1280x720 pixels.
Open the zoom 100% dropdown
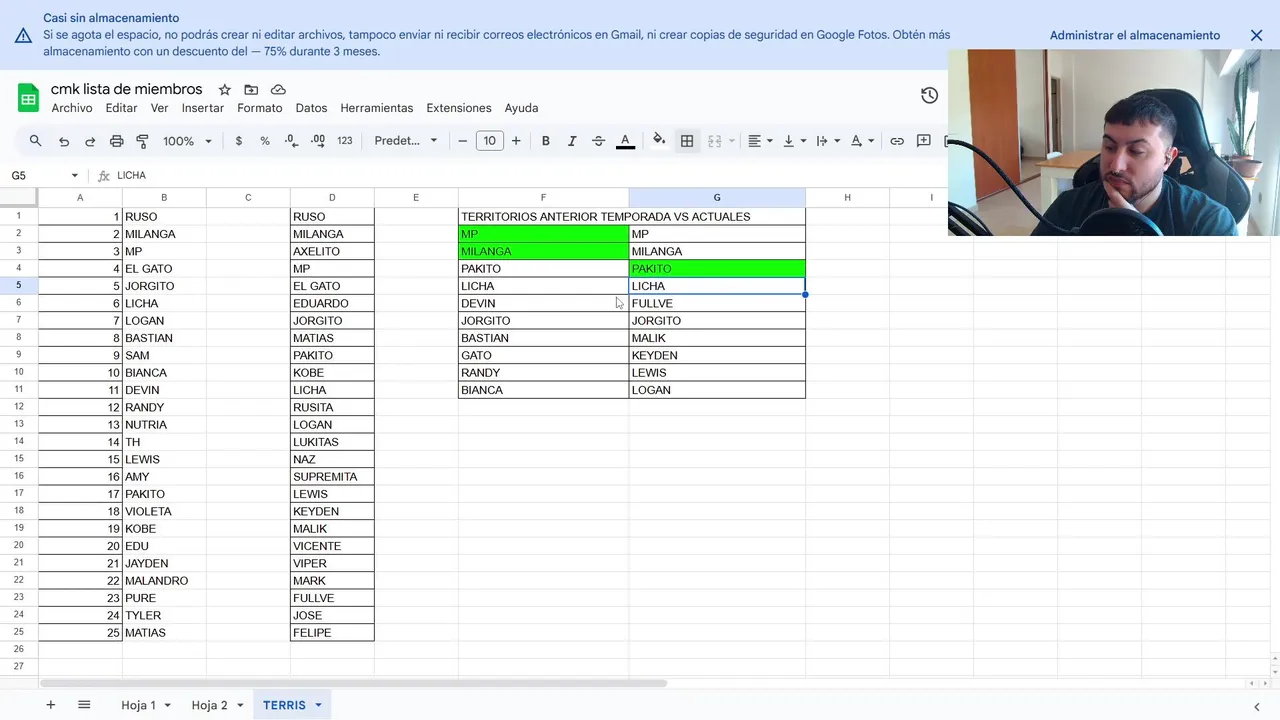click(187, 141)
